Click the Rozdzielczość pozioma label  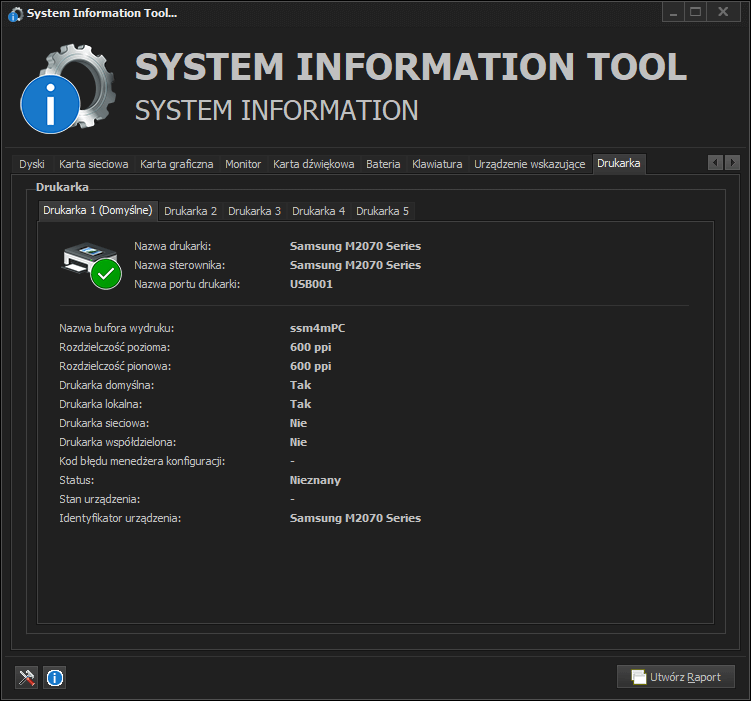[x=114, y=348]
